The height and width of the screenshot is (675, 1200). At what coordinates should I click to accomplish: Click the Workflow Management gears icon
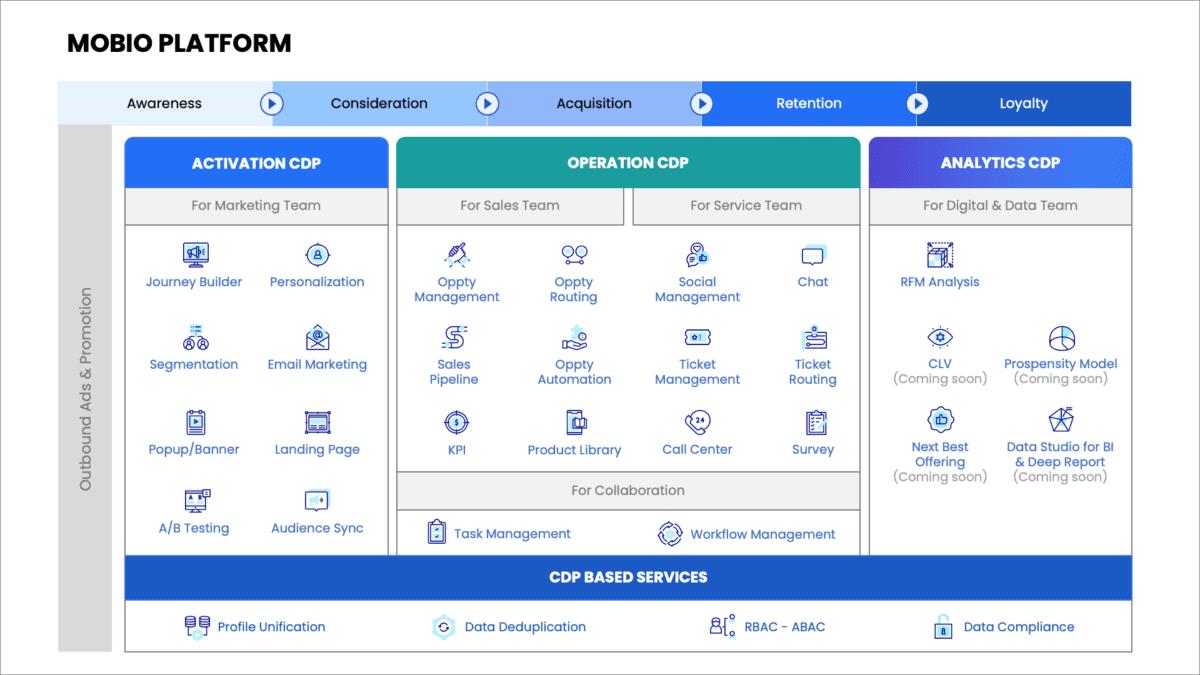[x=670, y=533]
